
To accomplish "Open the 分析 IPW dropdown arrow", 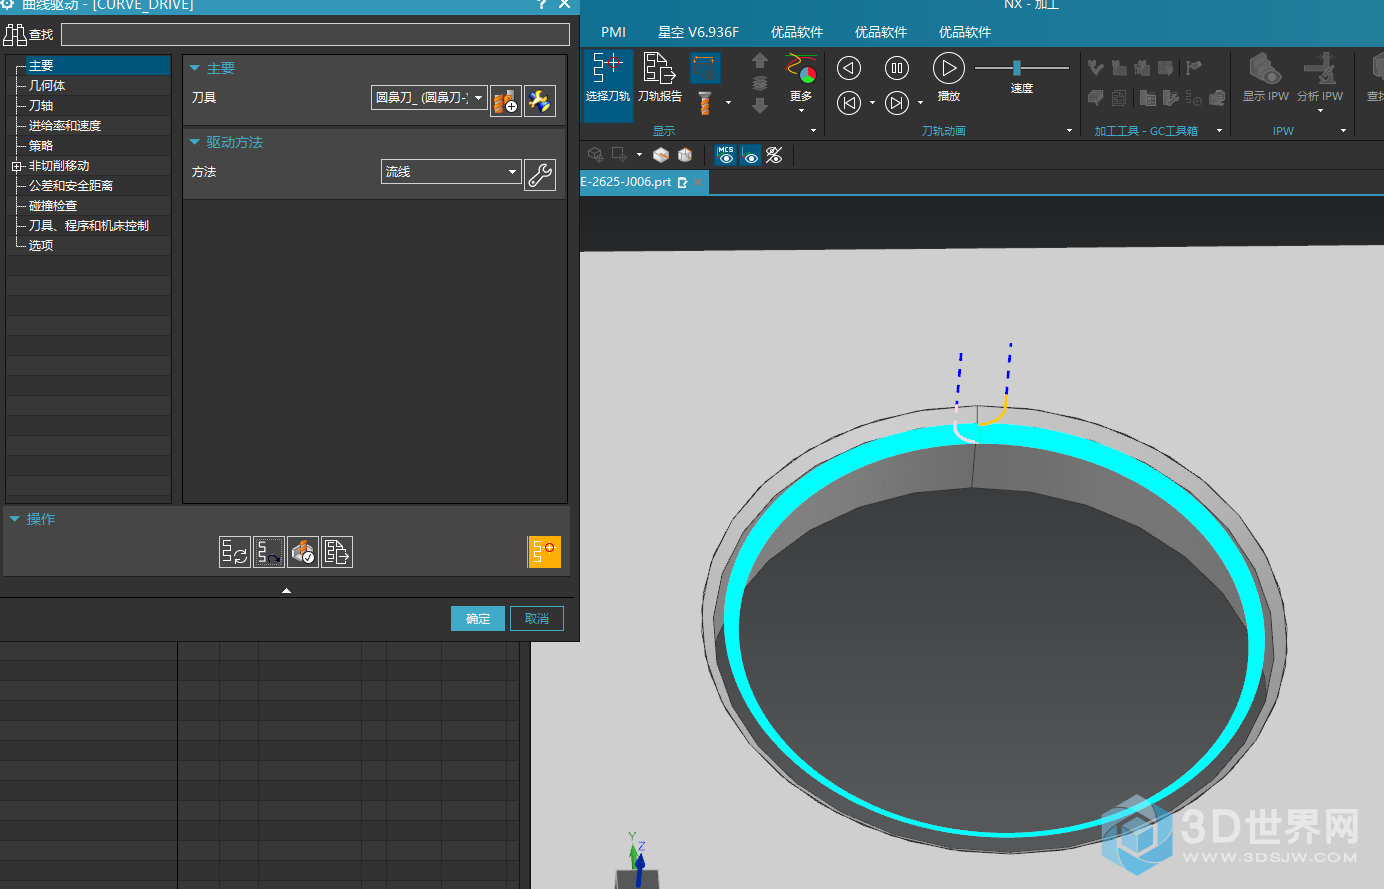I will pyautogui.click(x=1320, y=110).
